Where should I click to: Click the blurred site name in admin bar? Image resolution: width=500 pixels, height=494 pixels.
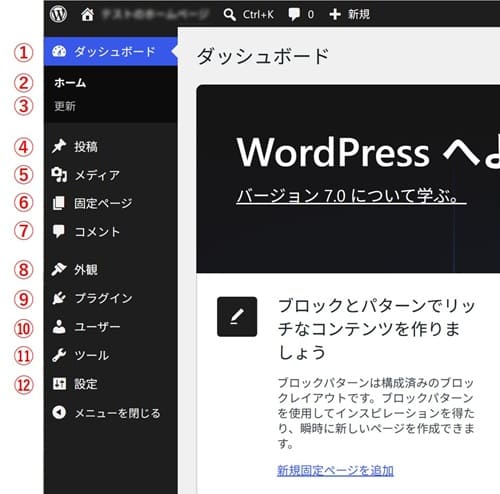tap(155, 14)
